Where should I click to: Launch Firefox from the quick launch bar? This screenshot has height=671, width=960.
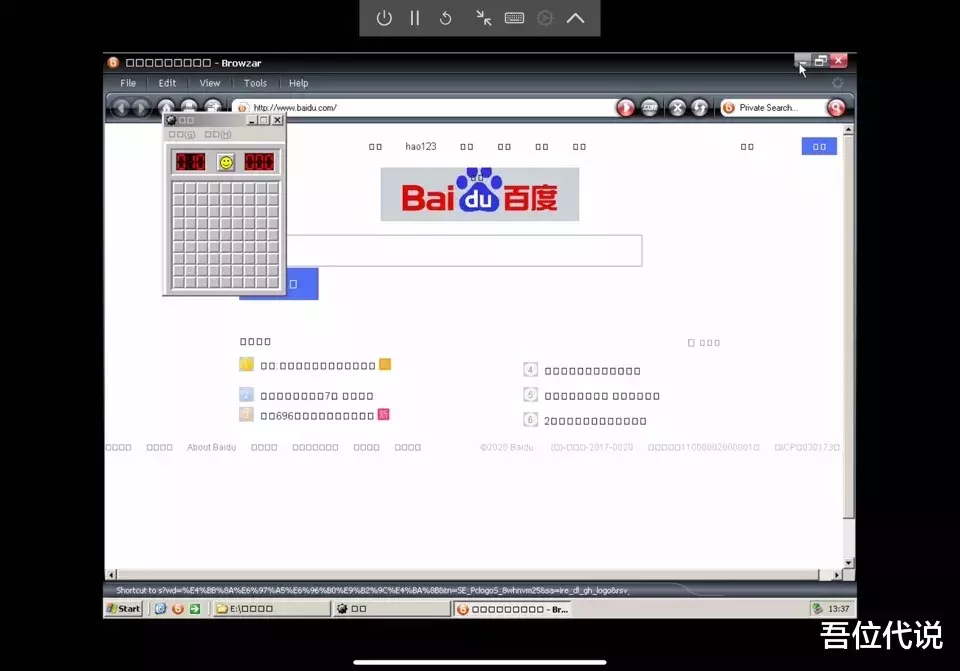coord(178,608)
